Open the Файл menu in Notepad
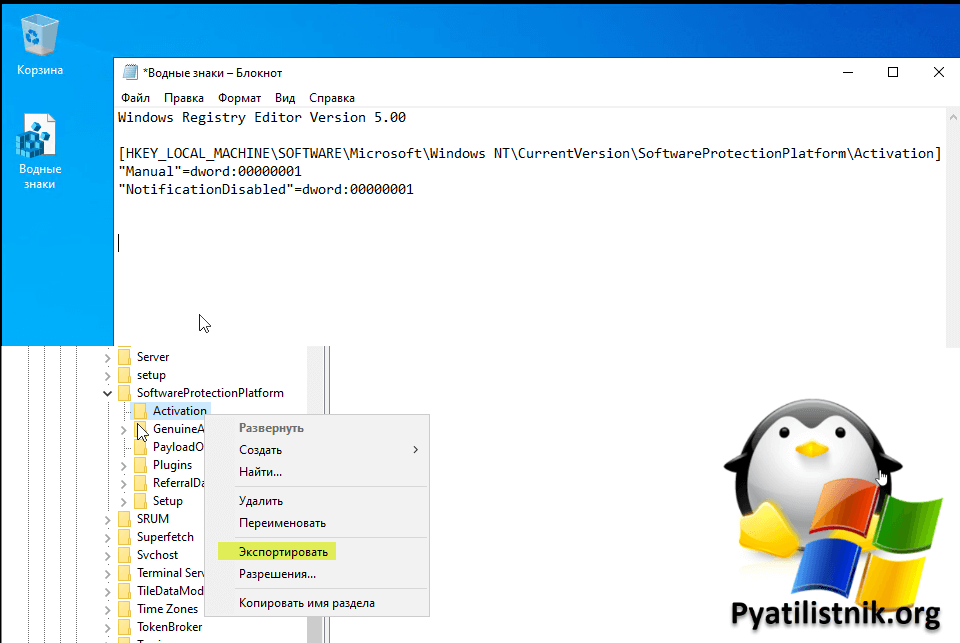 135,98
